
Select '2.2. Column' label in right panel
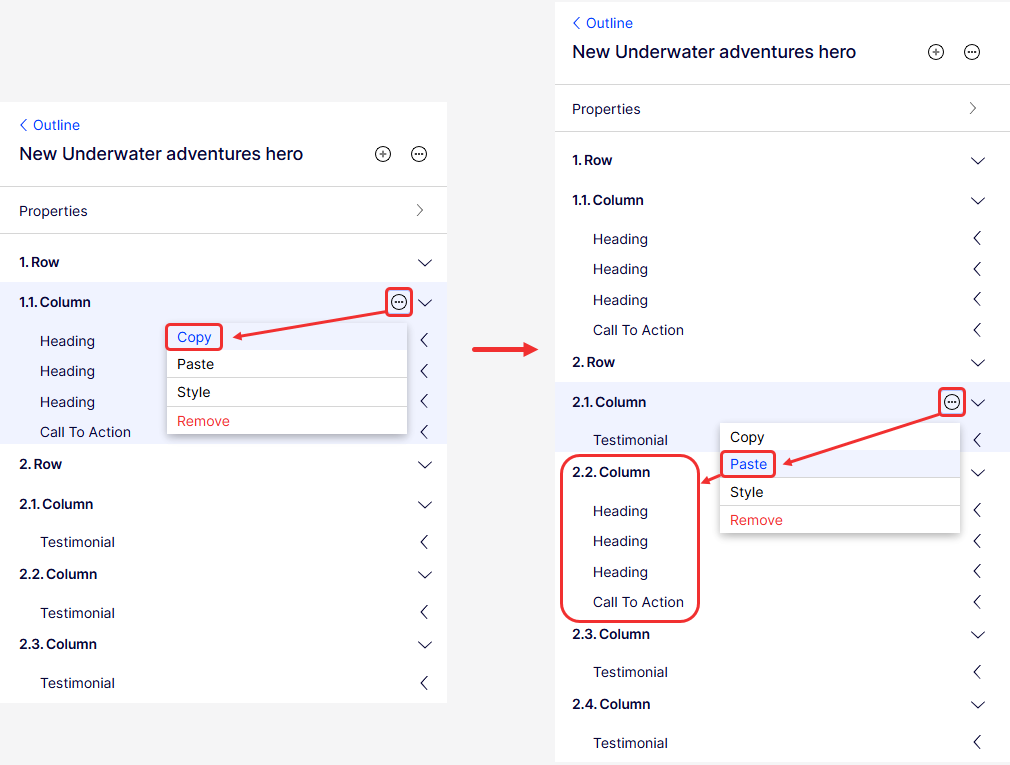611,473
